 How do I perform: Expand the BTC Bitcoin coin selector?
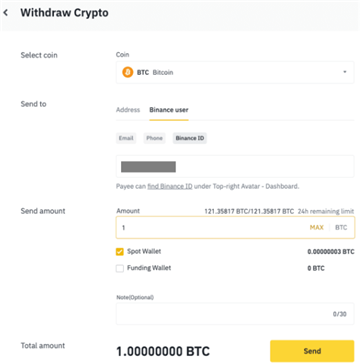235,72
